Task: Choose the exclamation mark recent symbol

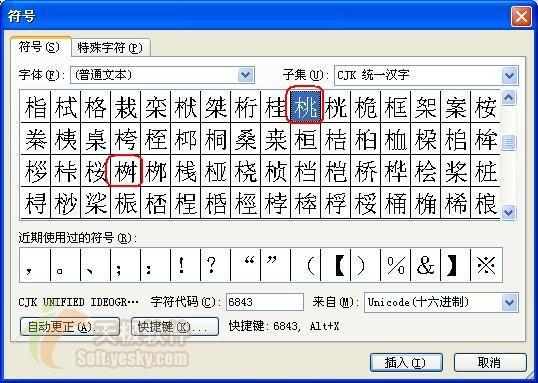Action: pos(185,265)
